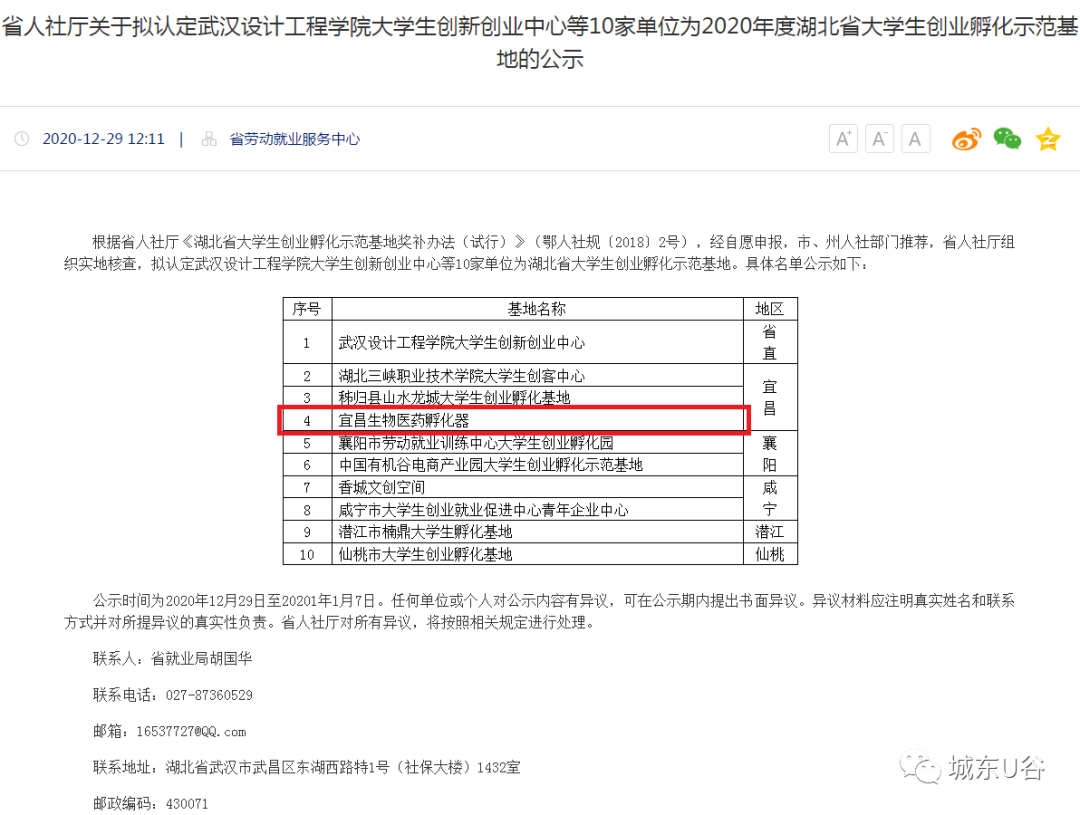Click the clock icon beside publish date
The image size is (1080, 815).
(22, 139)
